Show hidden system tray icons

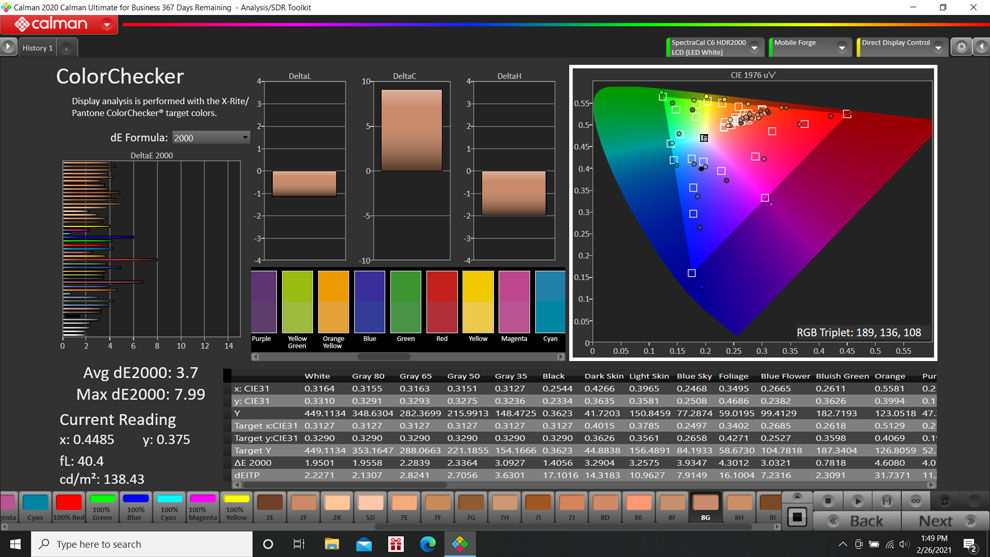coord(842,544)
